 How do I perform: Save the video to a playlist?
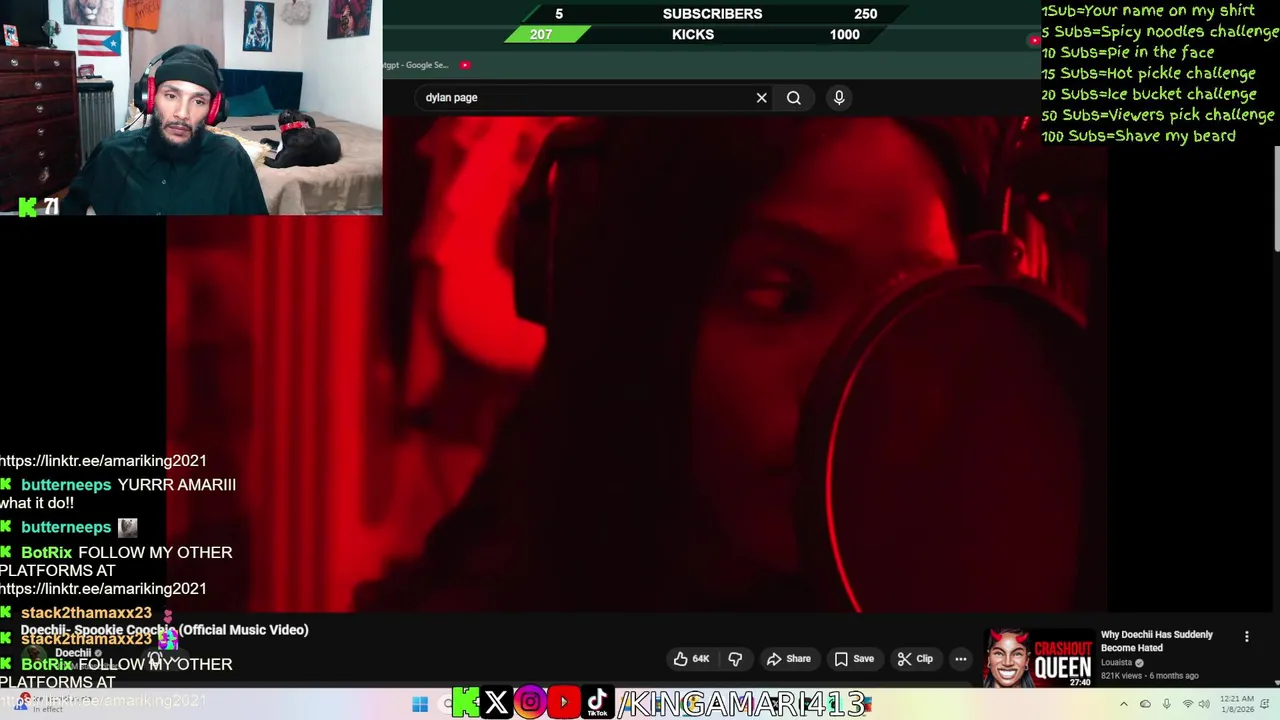click(854, 659)
